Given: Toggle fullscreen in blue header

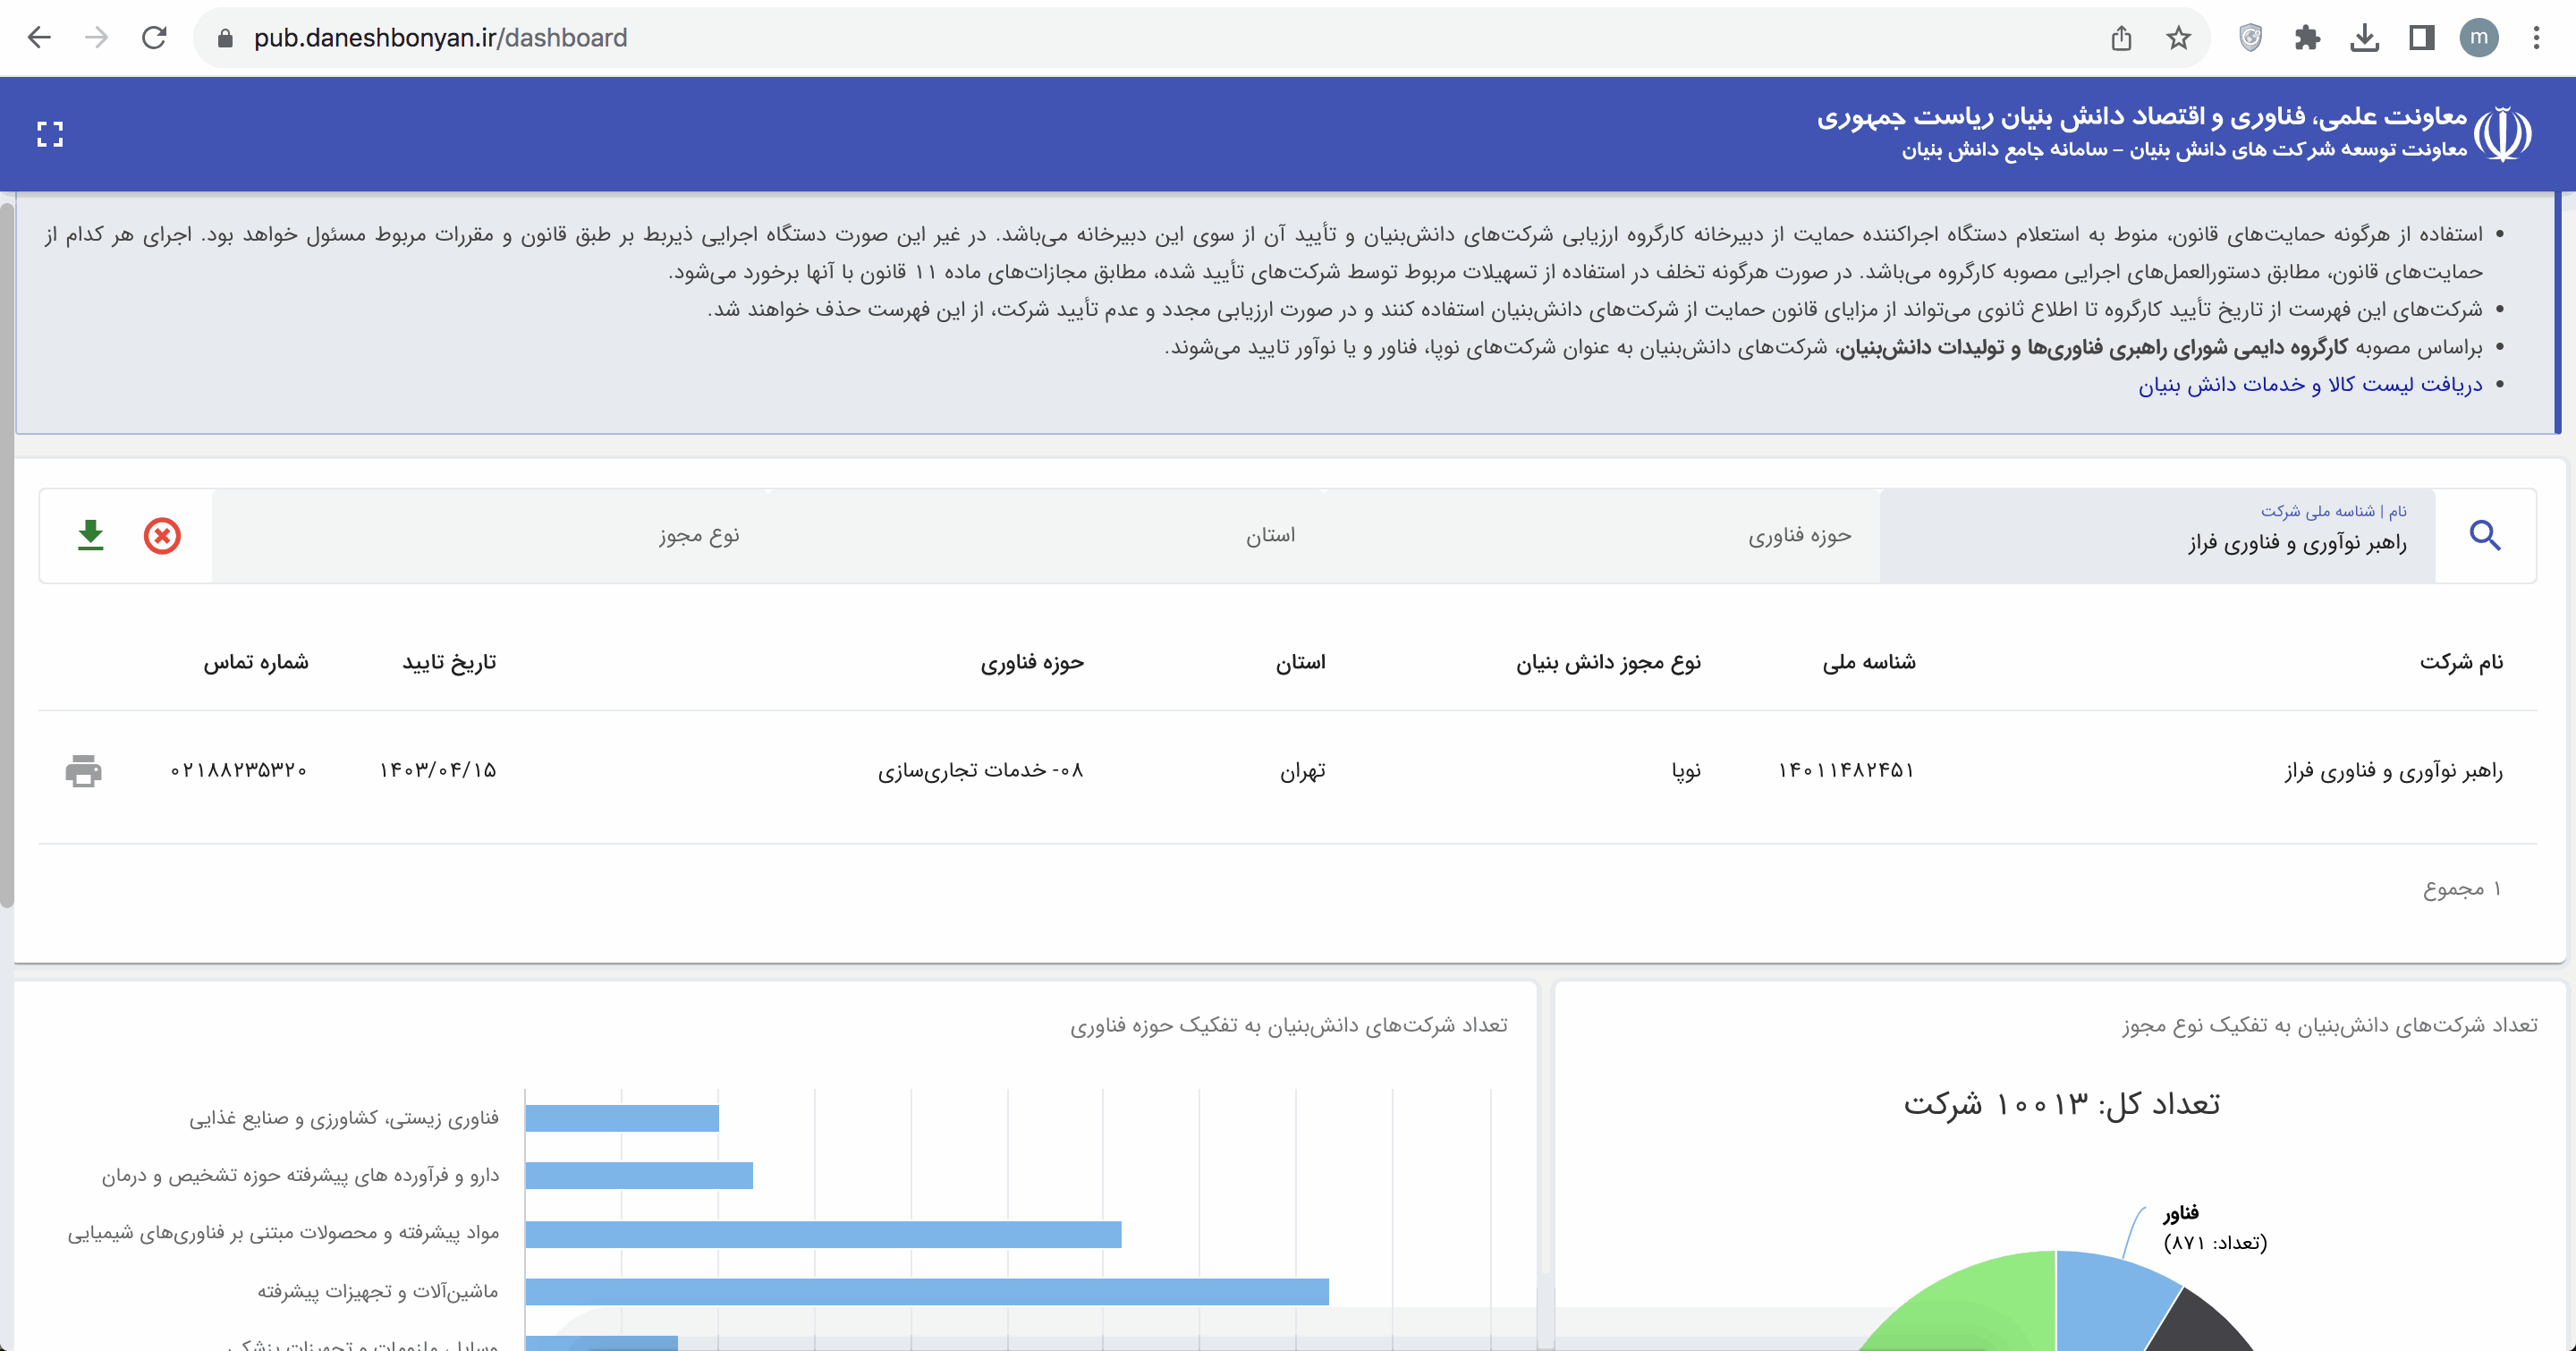Looking at the screenshot, I should pyautogui.click(x=50, y=134).
